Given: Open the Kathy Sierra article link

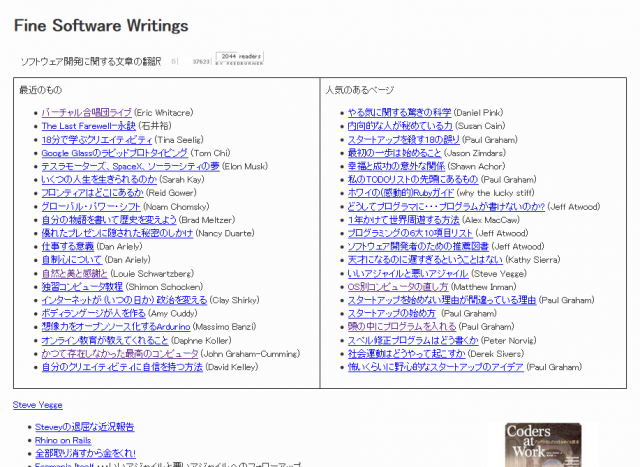Looking at the screenshot, I should click(x=425, y=260).
